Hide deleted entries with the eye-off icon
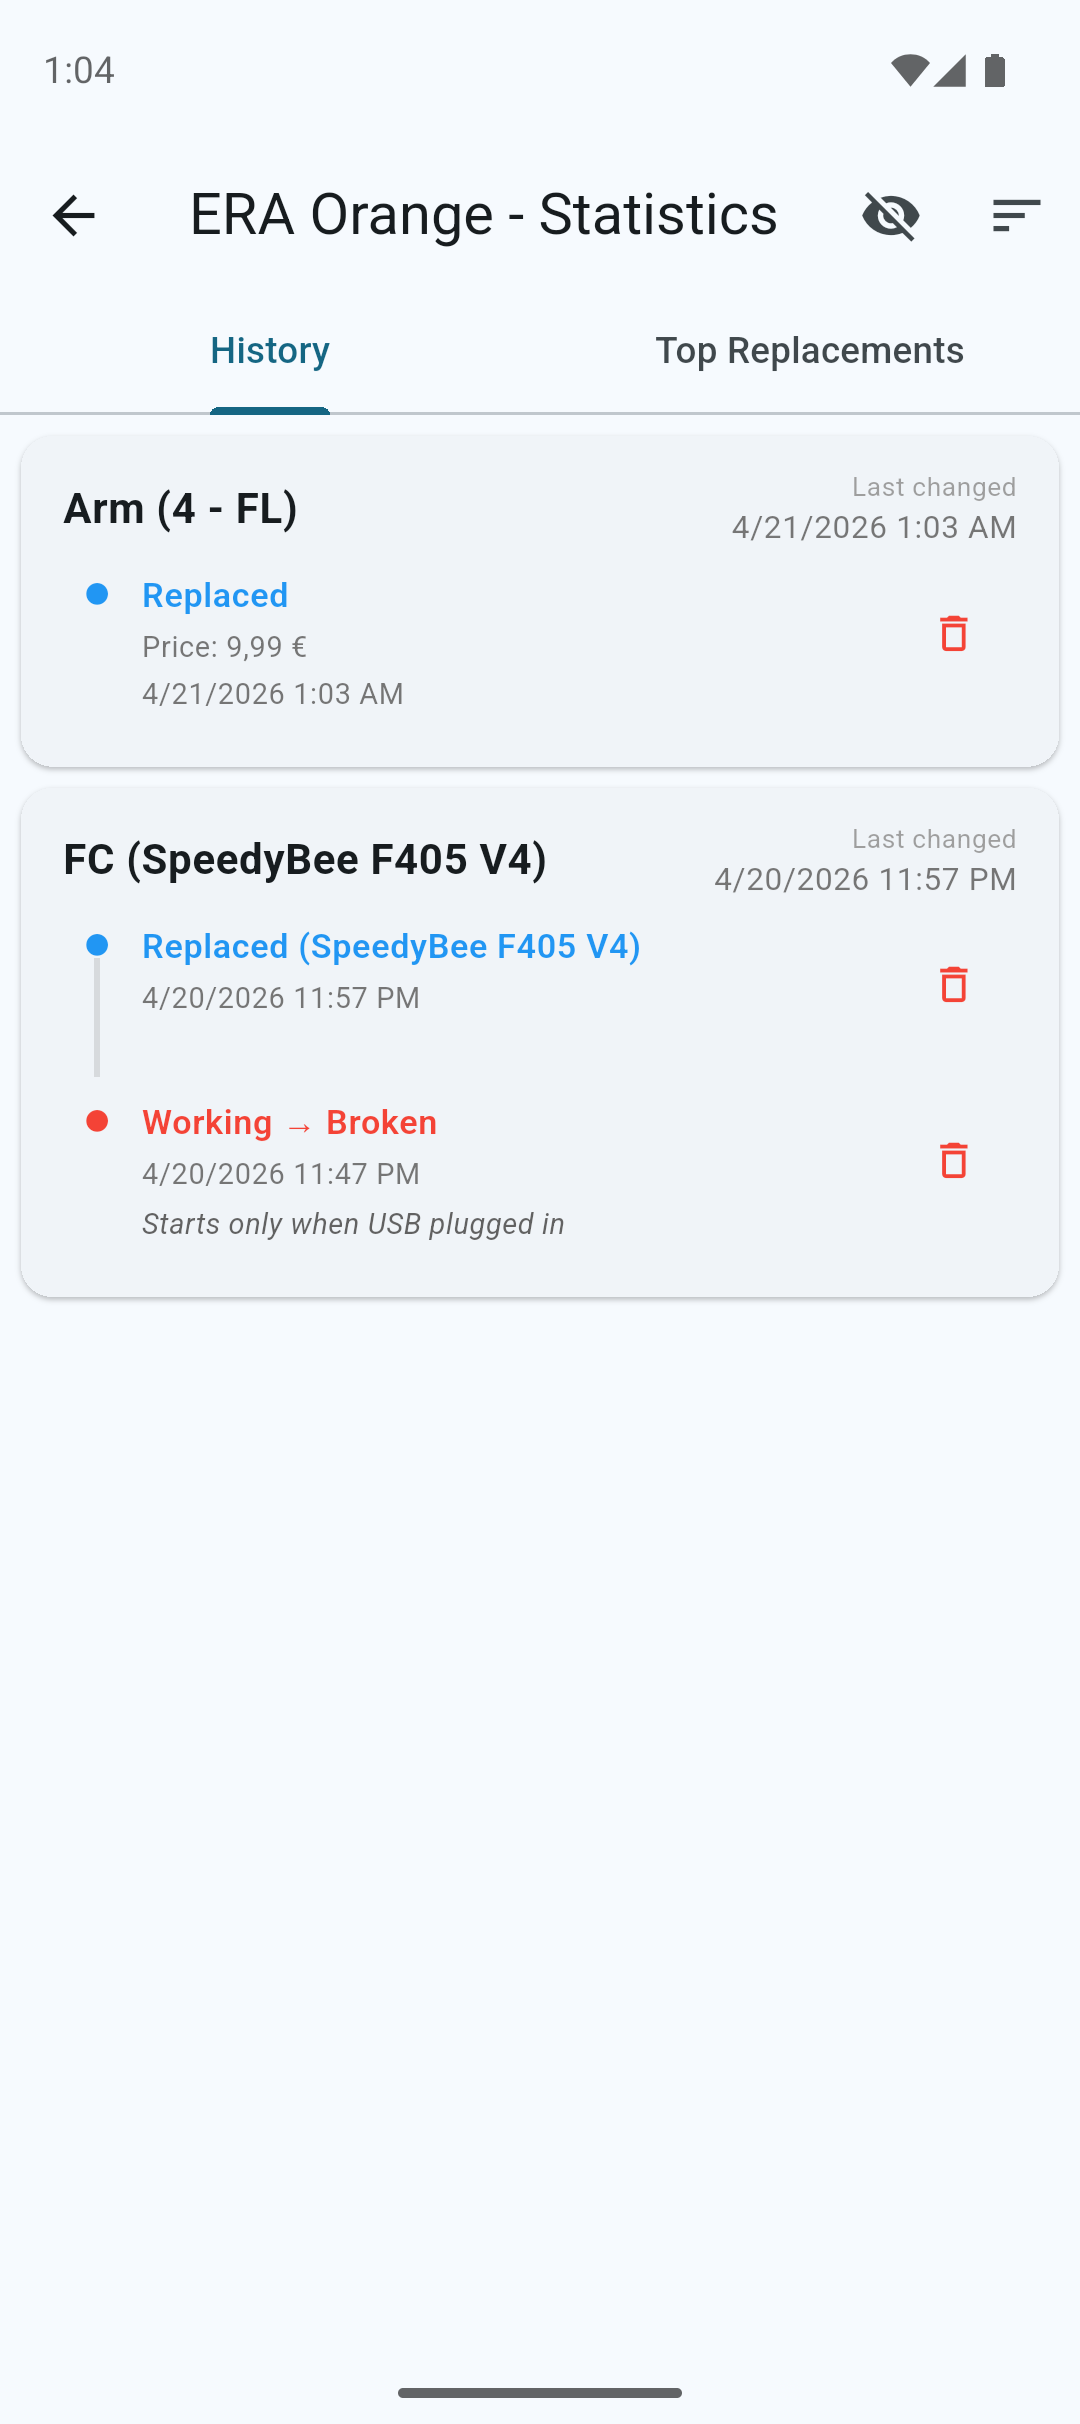 [x=889, y=215]
